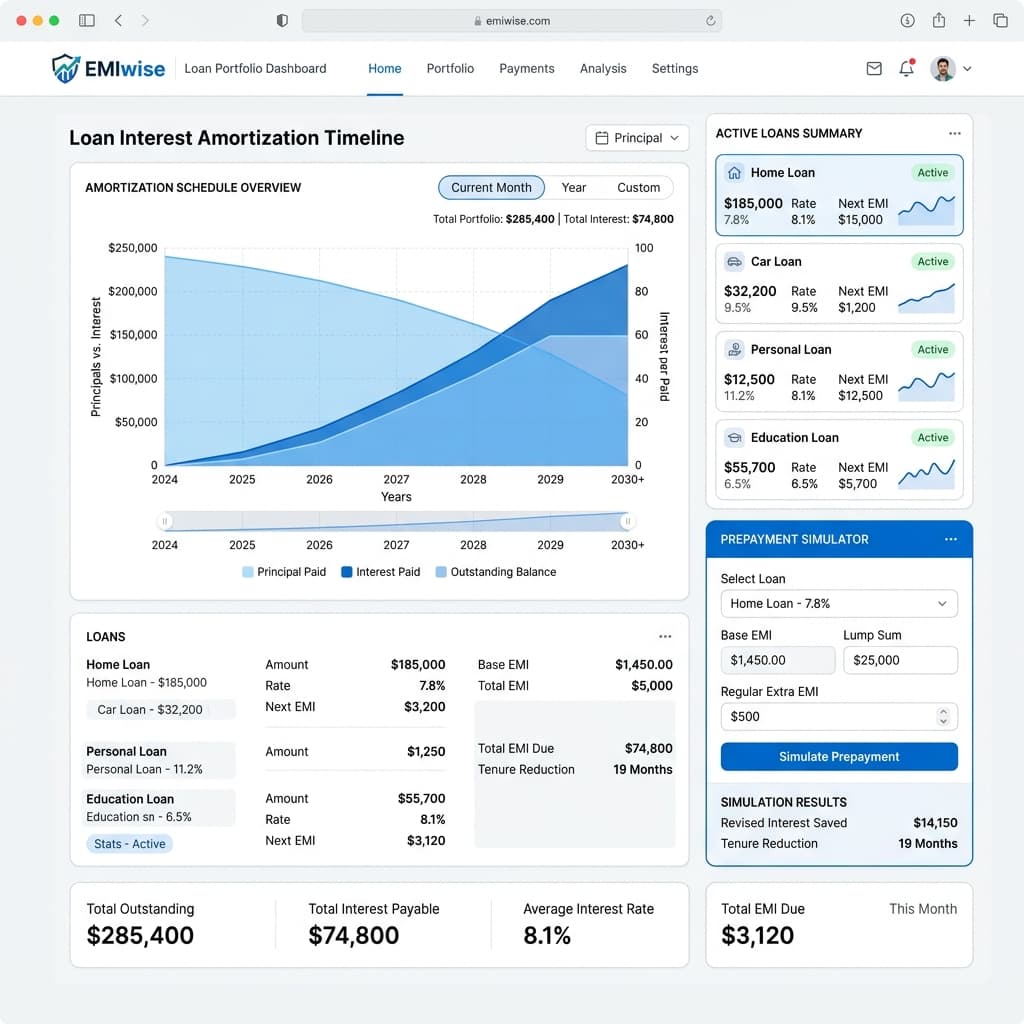
Task: Open the Education Loan sparkline chart
Action: pyautogui.click(x=926, y=475)
